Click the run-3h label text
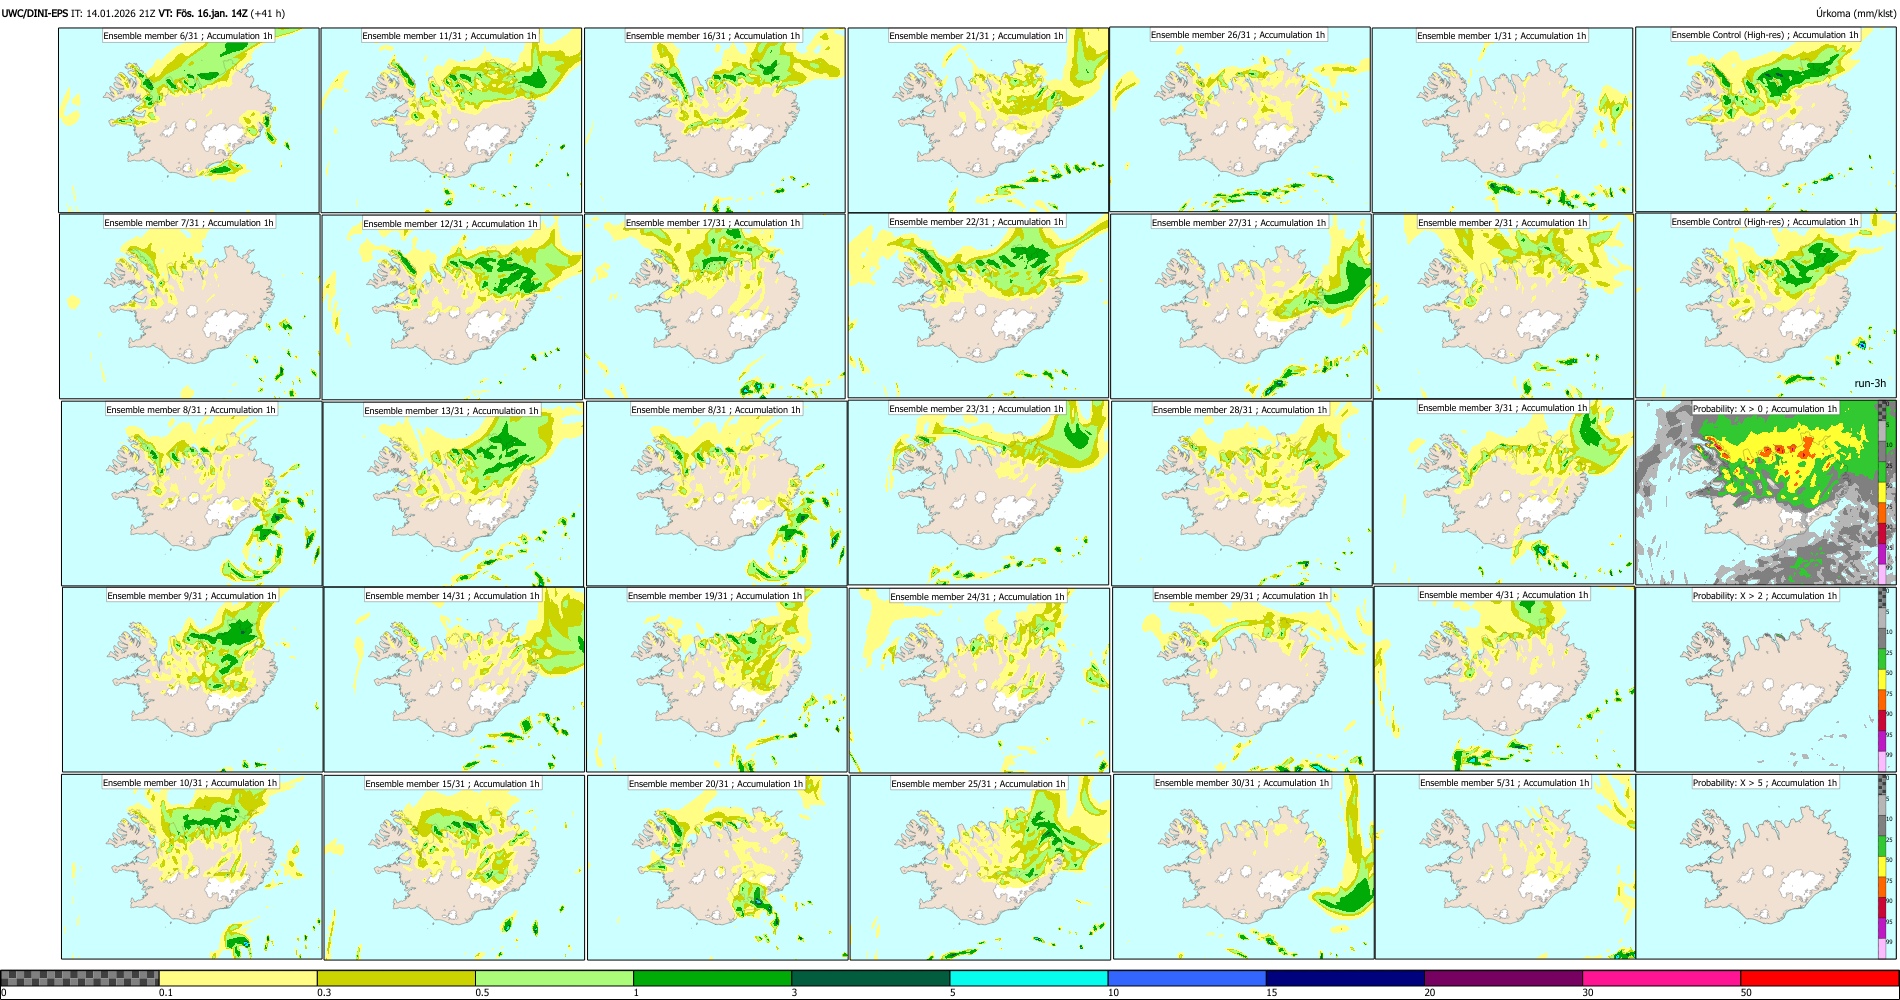The width and height of the screenshot is (1900, 1000). (1869, 383)
